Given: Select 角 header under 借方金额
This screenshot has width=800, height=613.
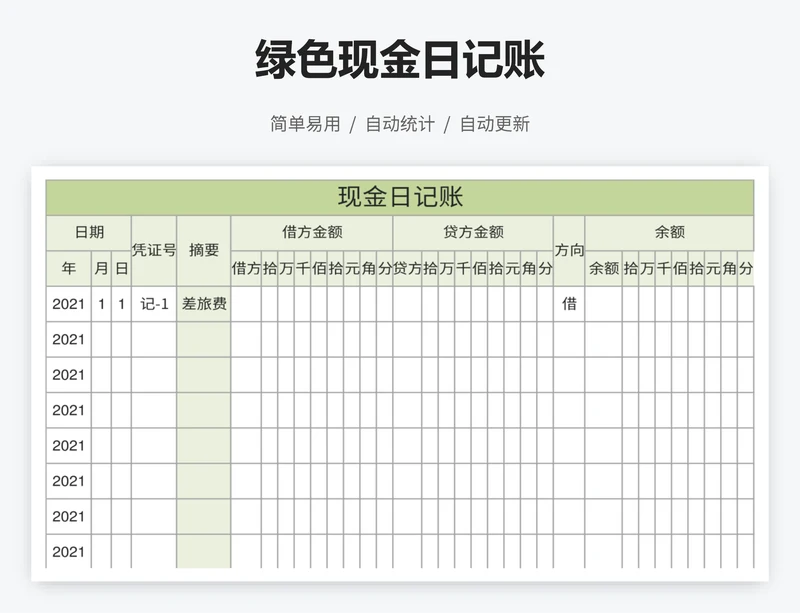Looking at the screenshot, I should click(368, 268).
